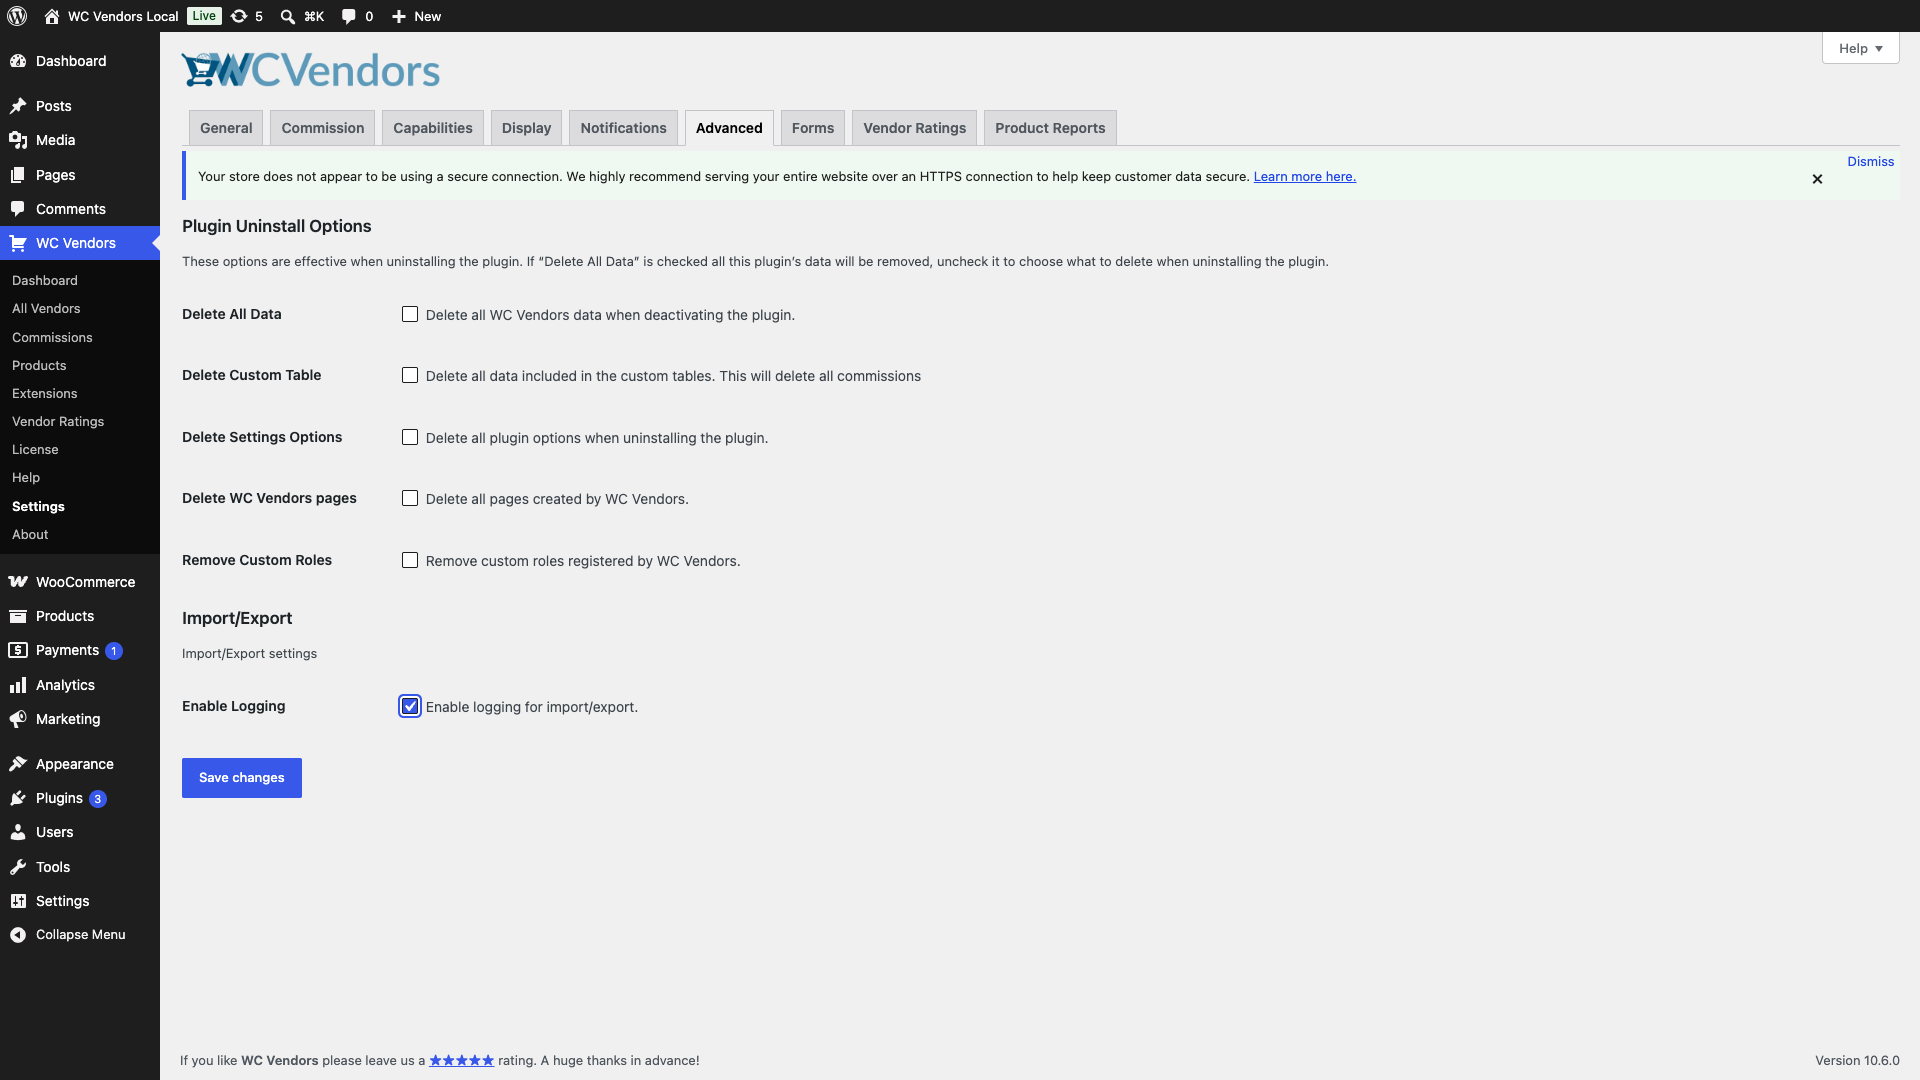Click the Live status badge
The image size is (1920, 1080).
point(204,16)
